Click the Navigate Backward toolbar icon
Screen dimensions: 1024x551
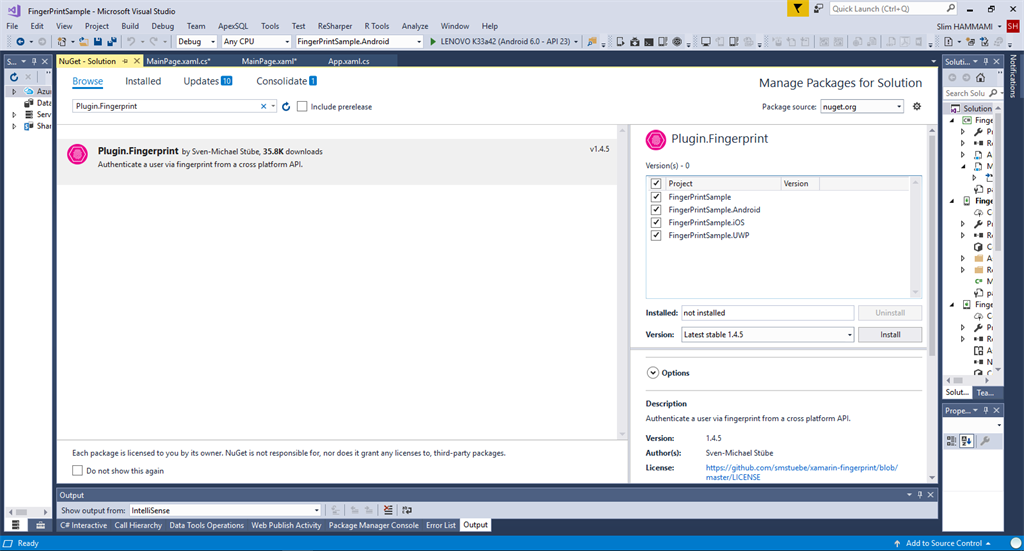click(20, 42)
